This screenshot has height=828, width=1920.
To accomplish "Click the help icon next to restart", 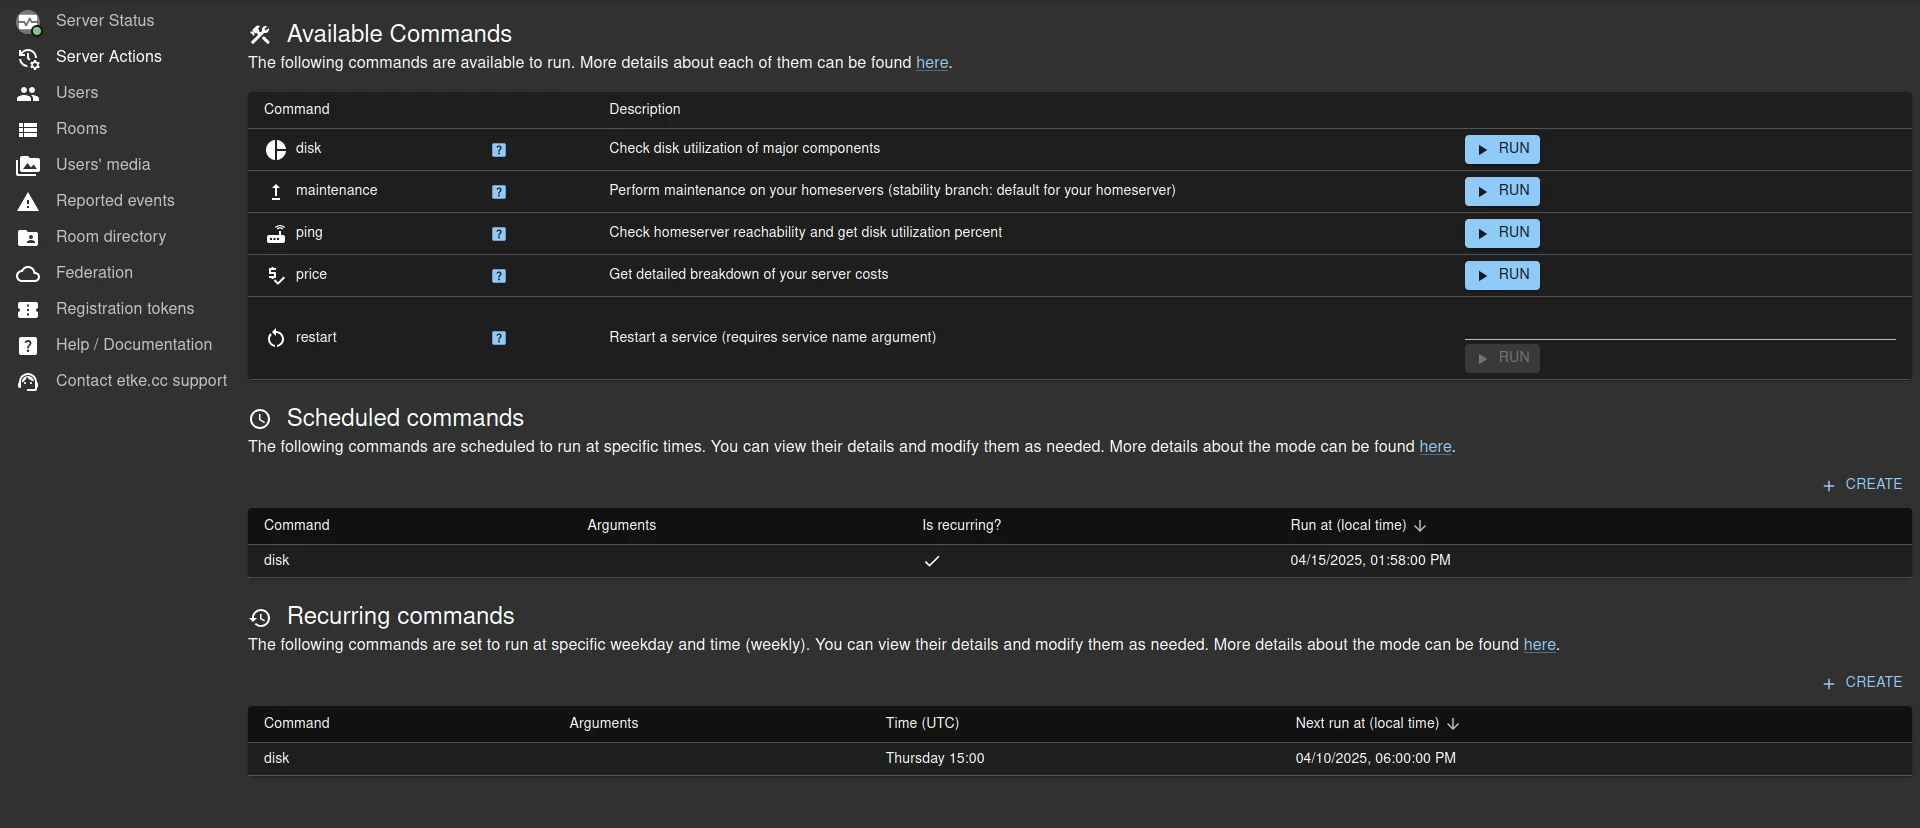I will click(x=499, y=338).
